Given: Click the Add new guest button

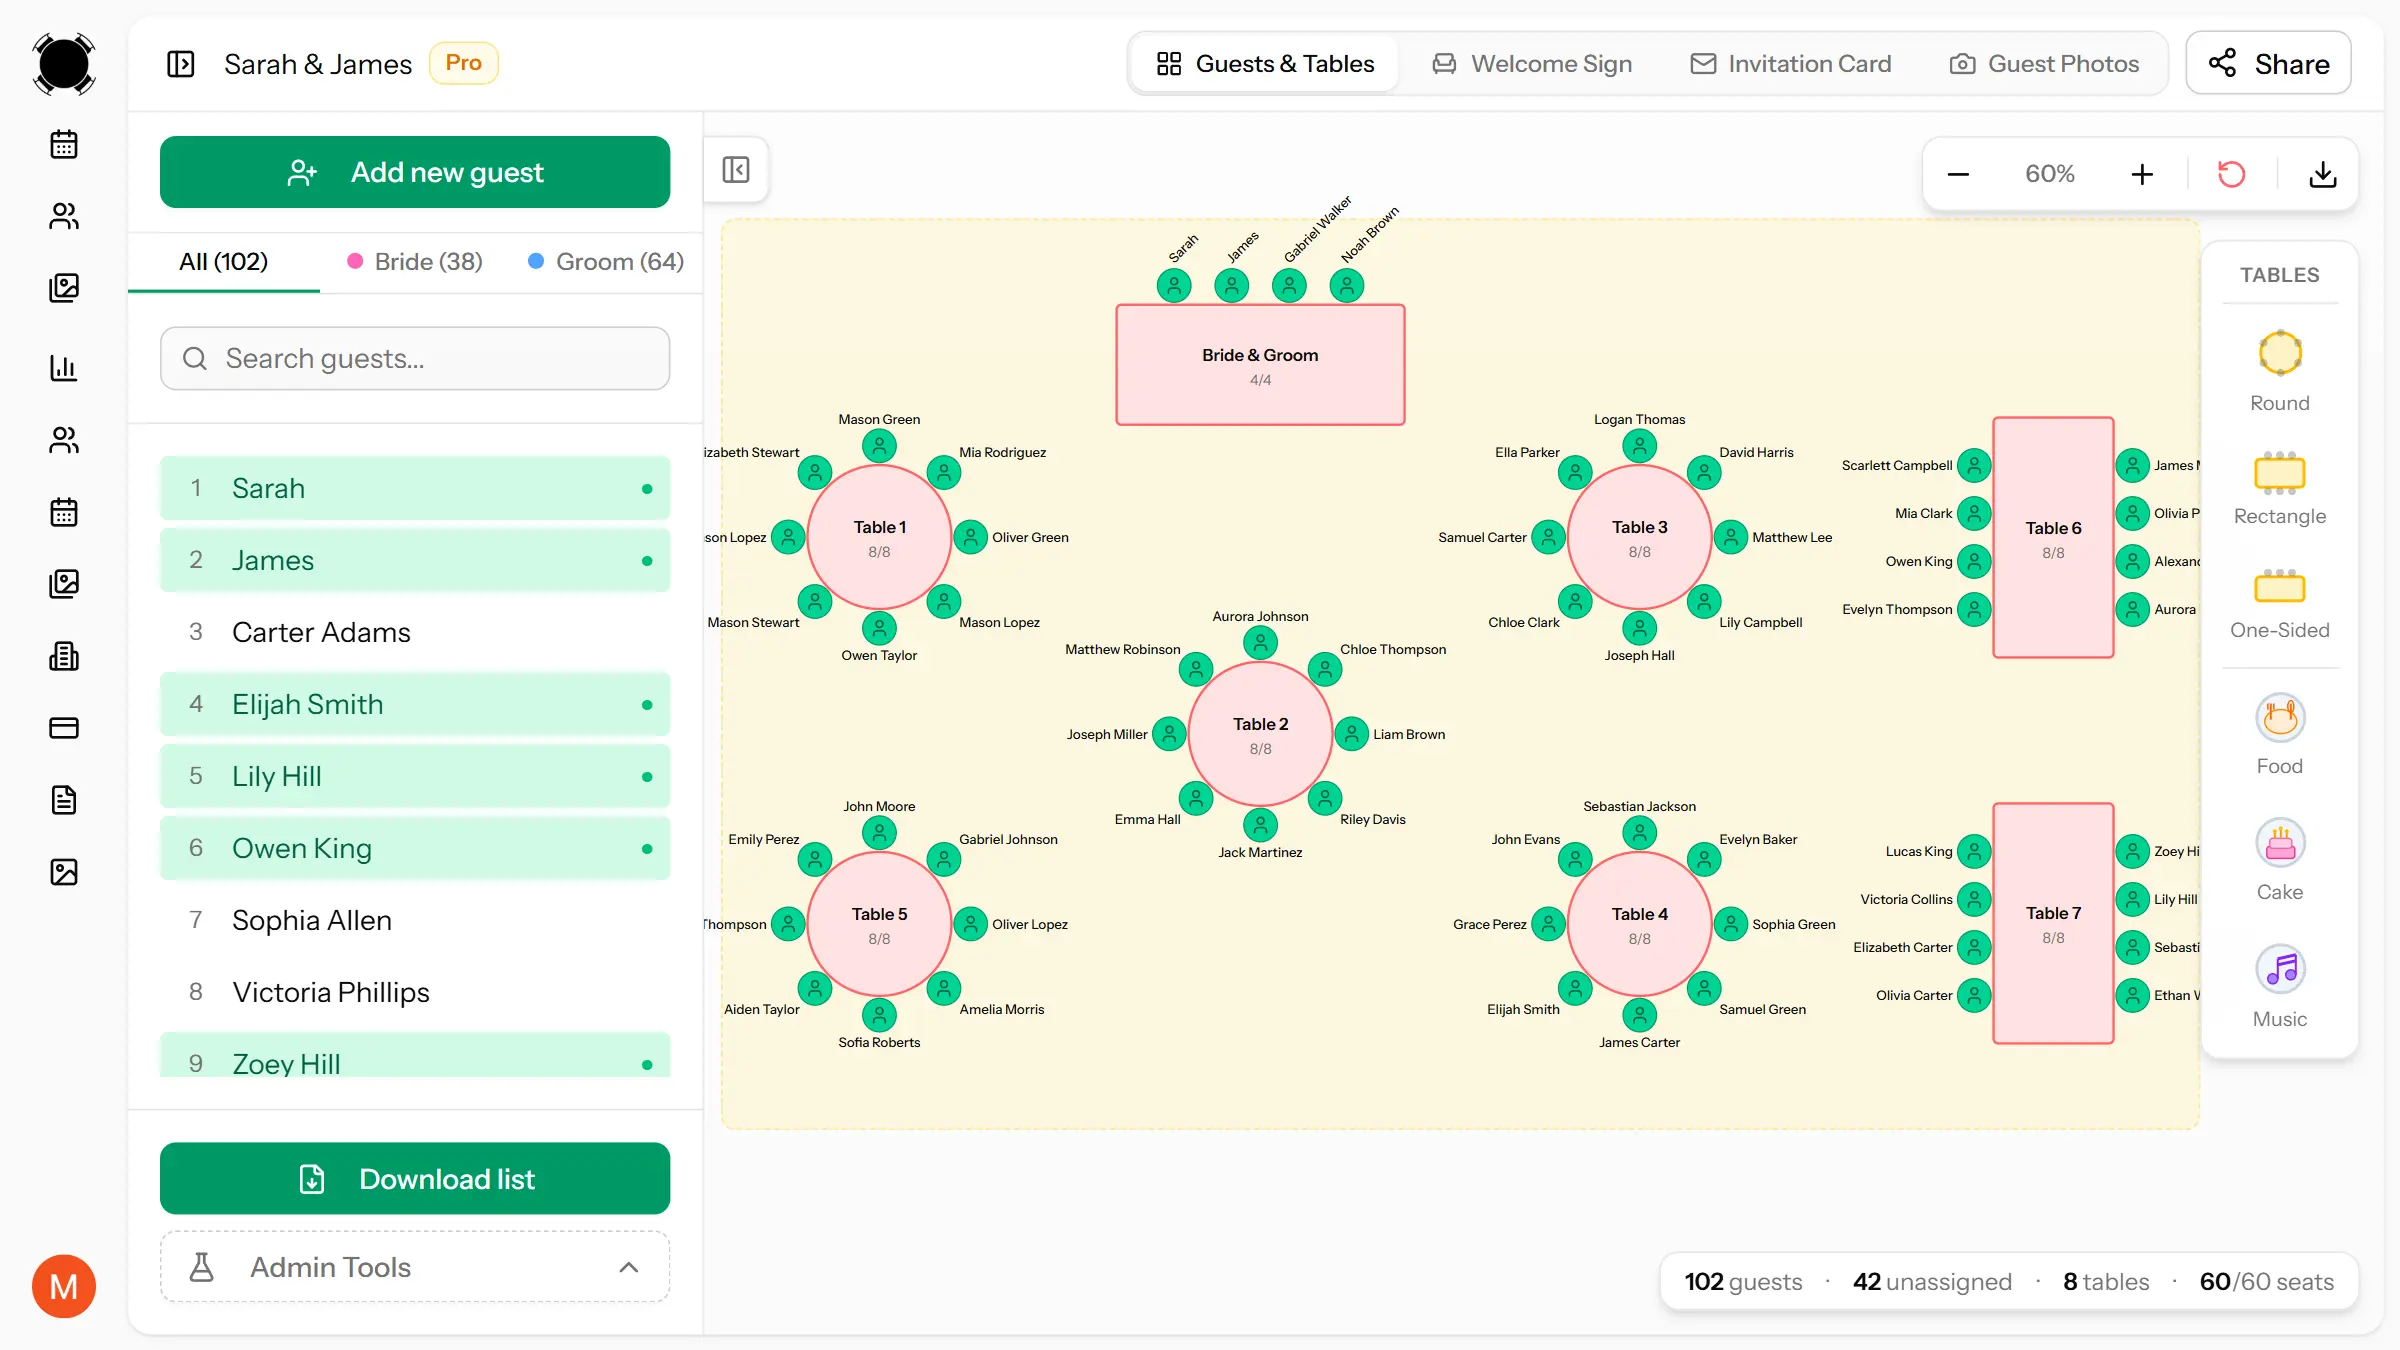Looking at the screenshot, I should [x=414, y=172].
